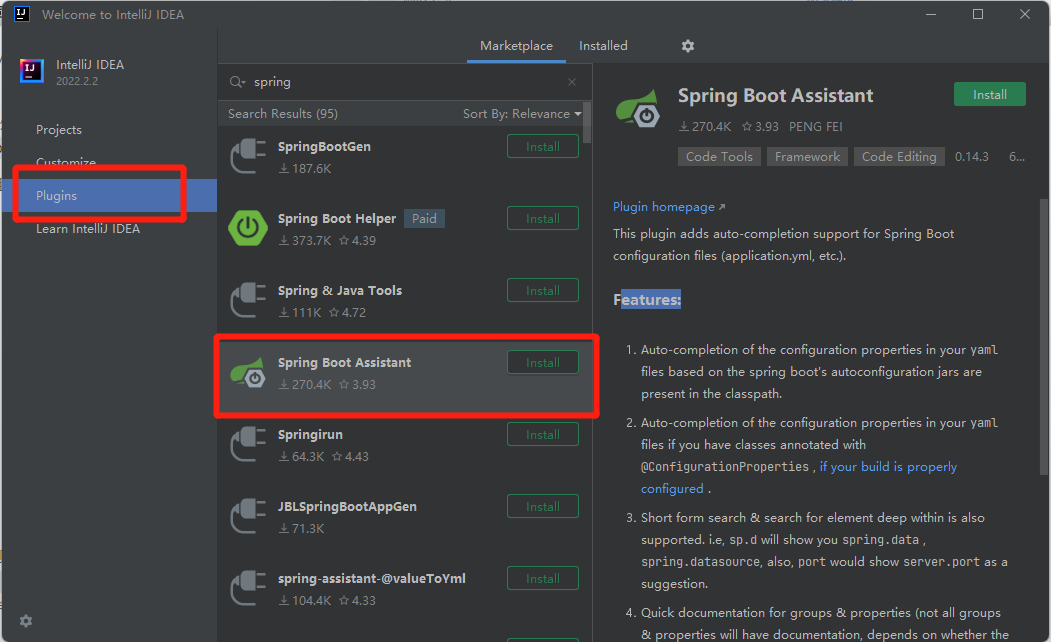The height and width of the screenshot is (642, 1051).
Task: Open Projects in the sidebar
Action: pos(59,130)
